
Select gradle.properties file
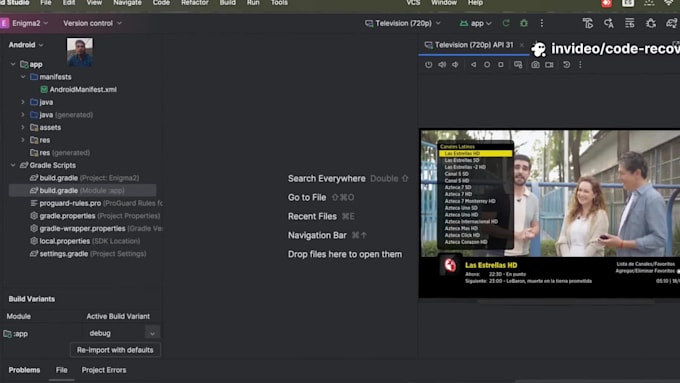coord(95,216)
